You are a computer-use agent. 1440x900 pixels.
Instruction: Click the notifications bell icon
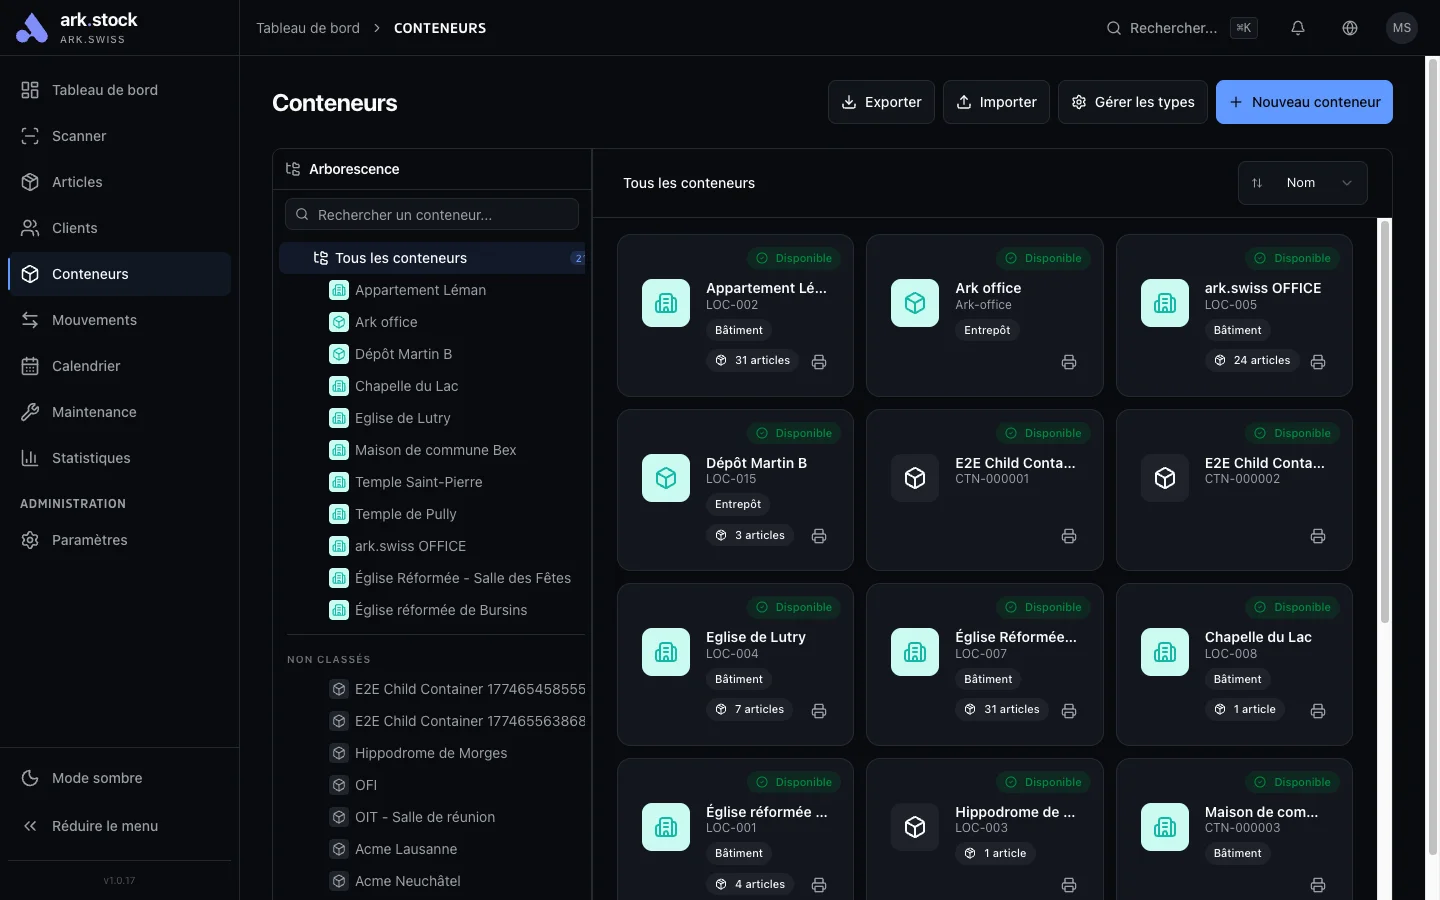tap(1298, 28)
